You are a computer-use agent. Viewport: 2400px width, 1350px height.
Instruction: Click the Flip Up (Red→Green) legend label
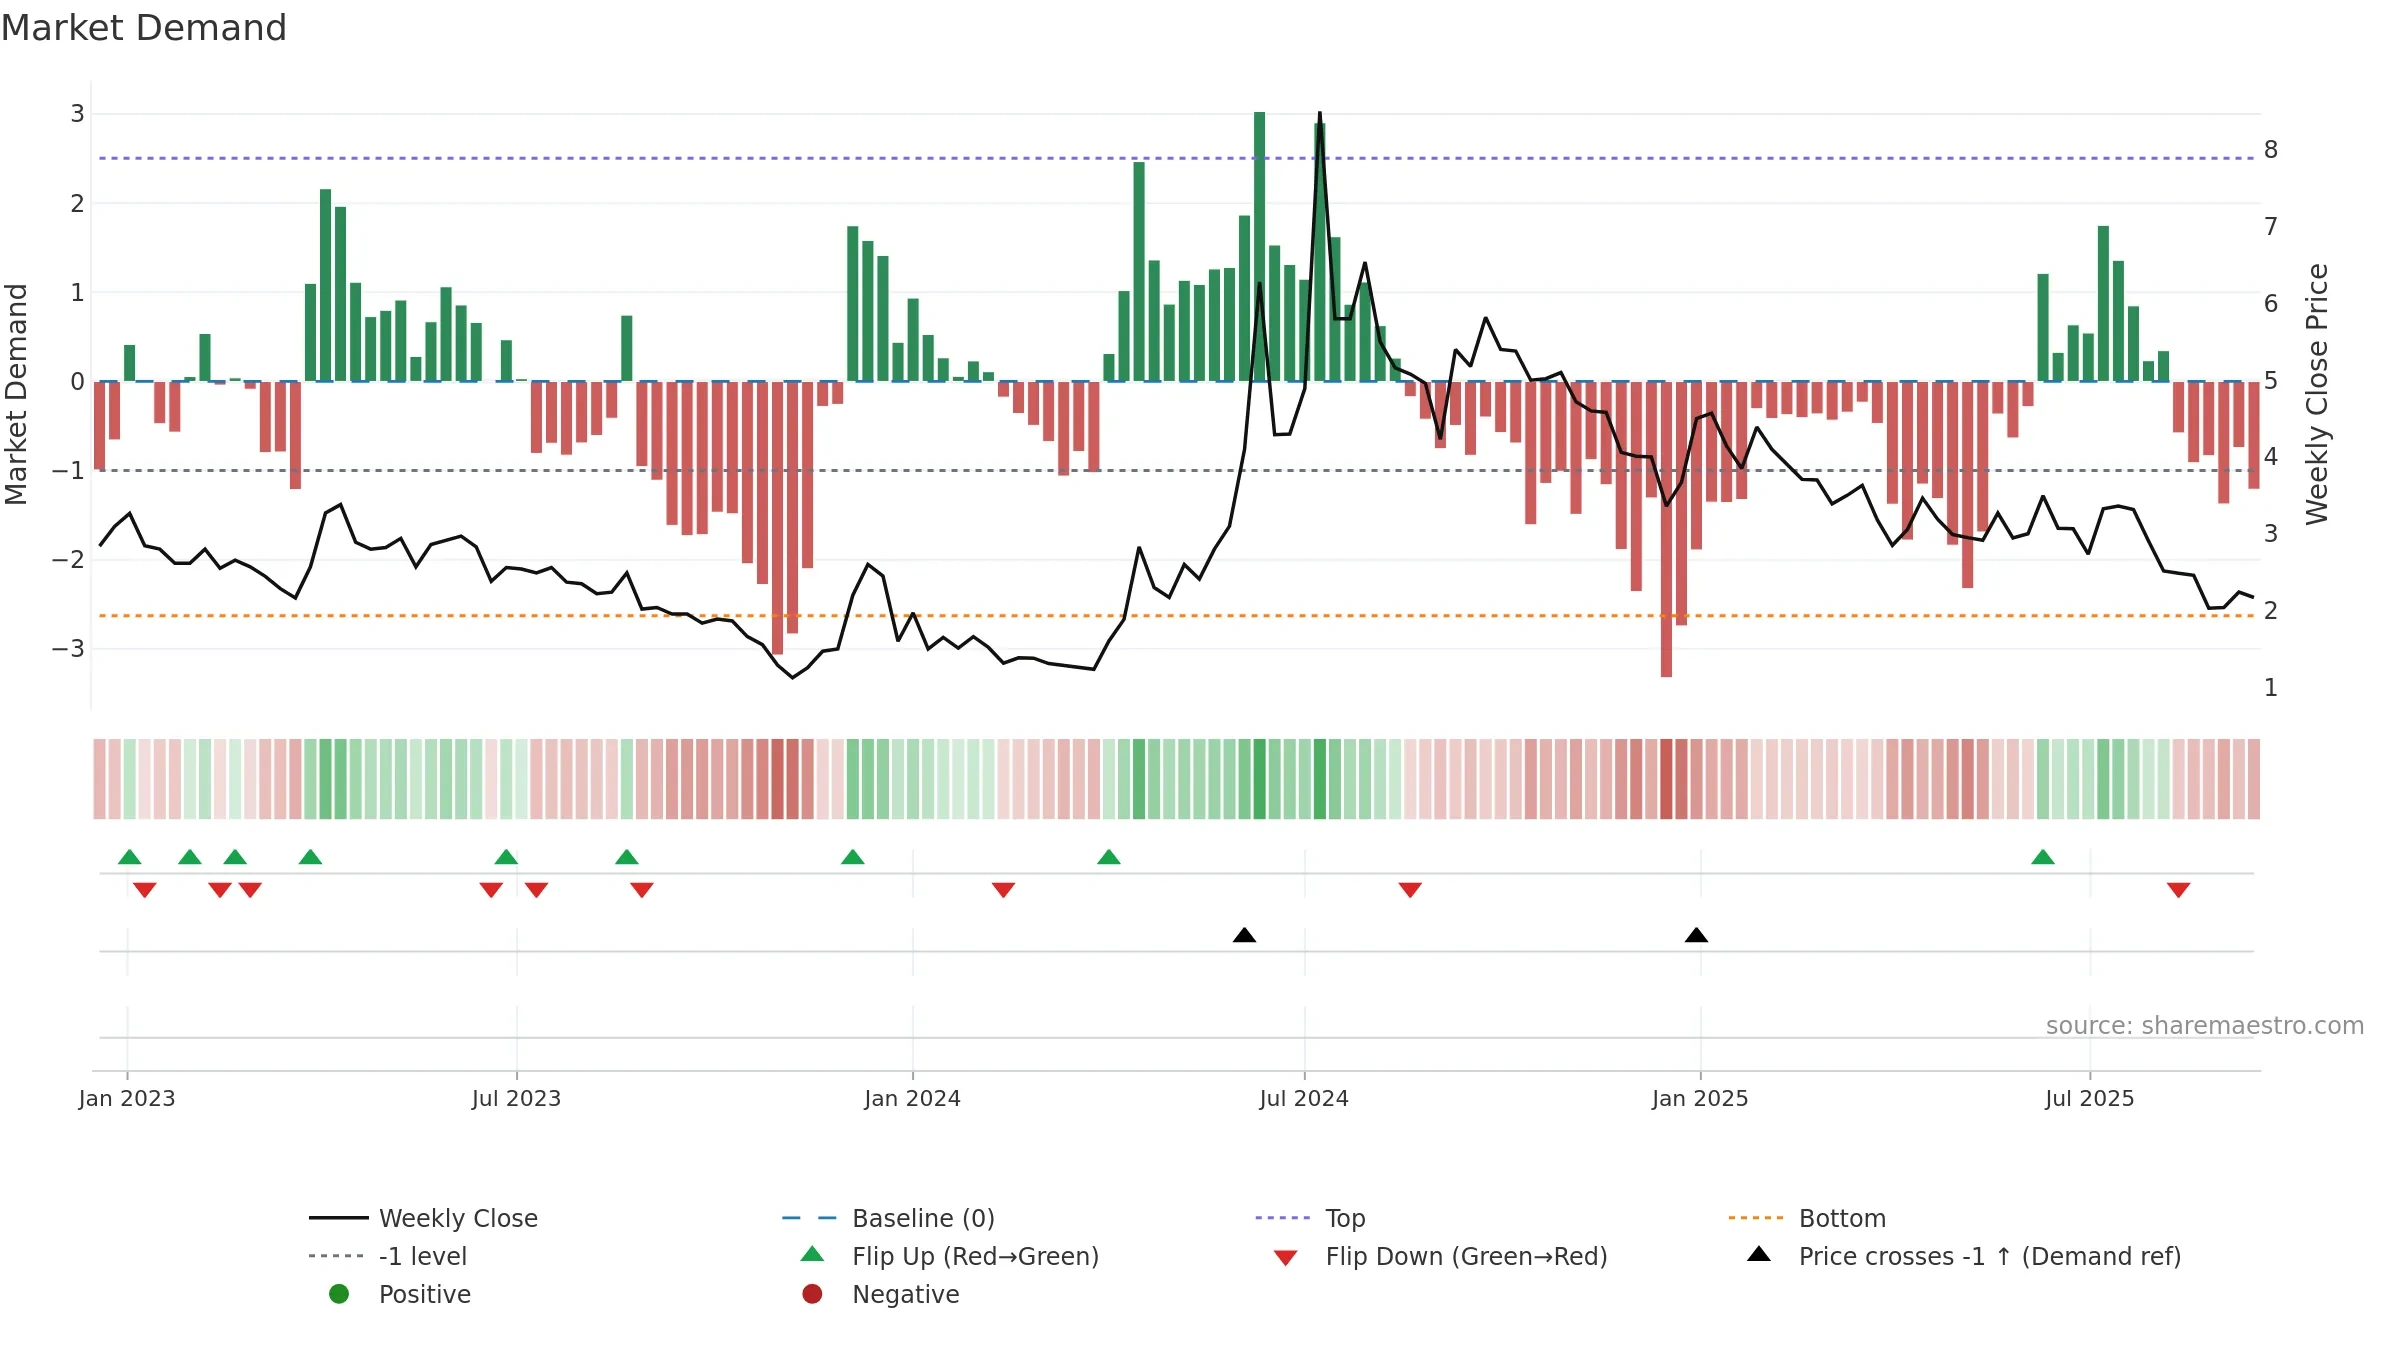coord(976,1256)
